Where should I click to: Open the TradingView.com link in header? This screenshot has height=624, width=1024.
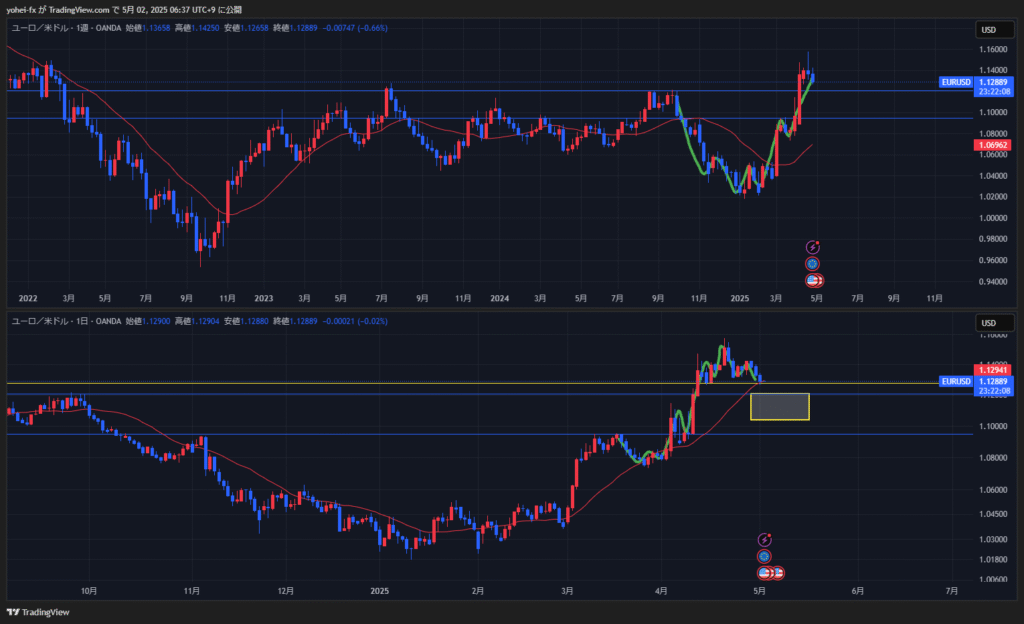coord(79,10)
